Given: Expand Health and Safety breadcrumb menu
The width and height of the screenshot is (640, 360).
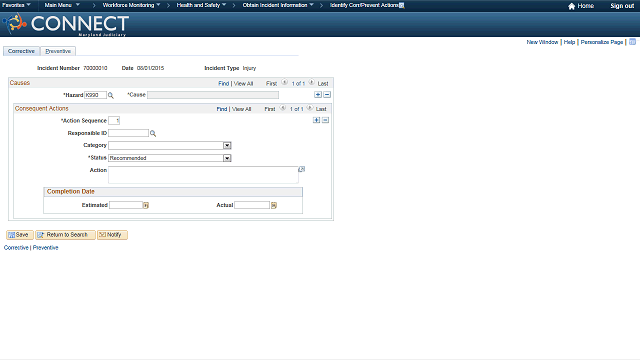Looking at the screenshot, I should pyautogui.click(x=201, y=5).
